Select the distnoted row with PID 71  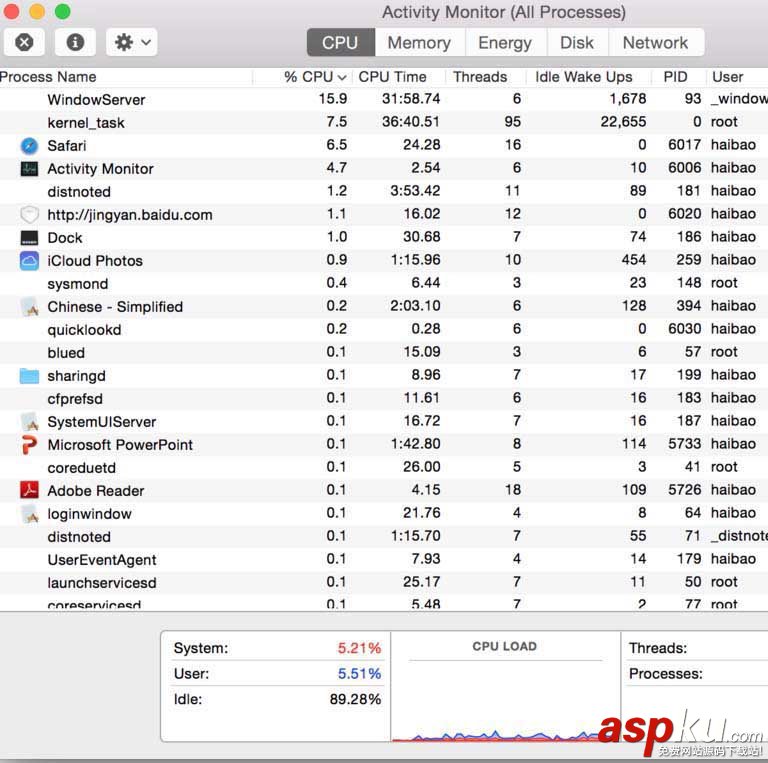[384, 537]
